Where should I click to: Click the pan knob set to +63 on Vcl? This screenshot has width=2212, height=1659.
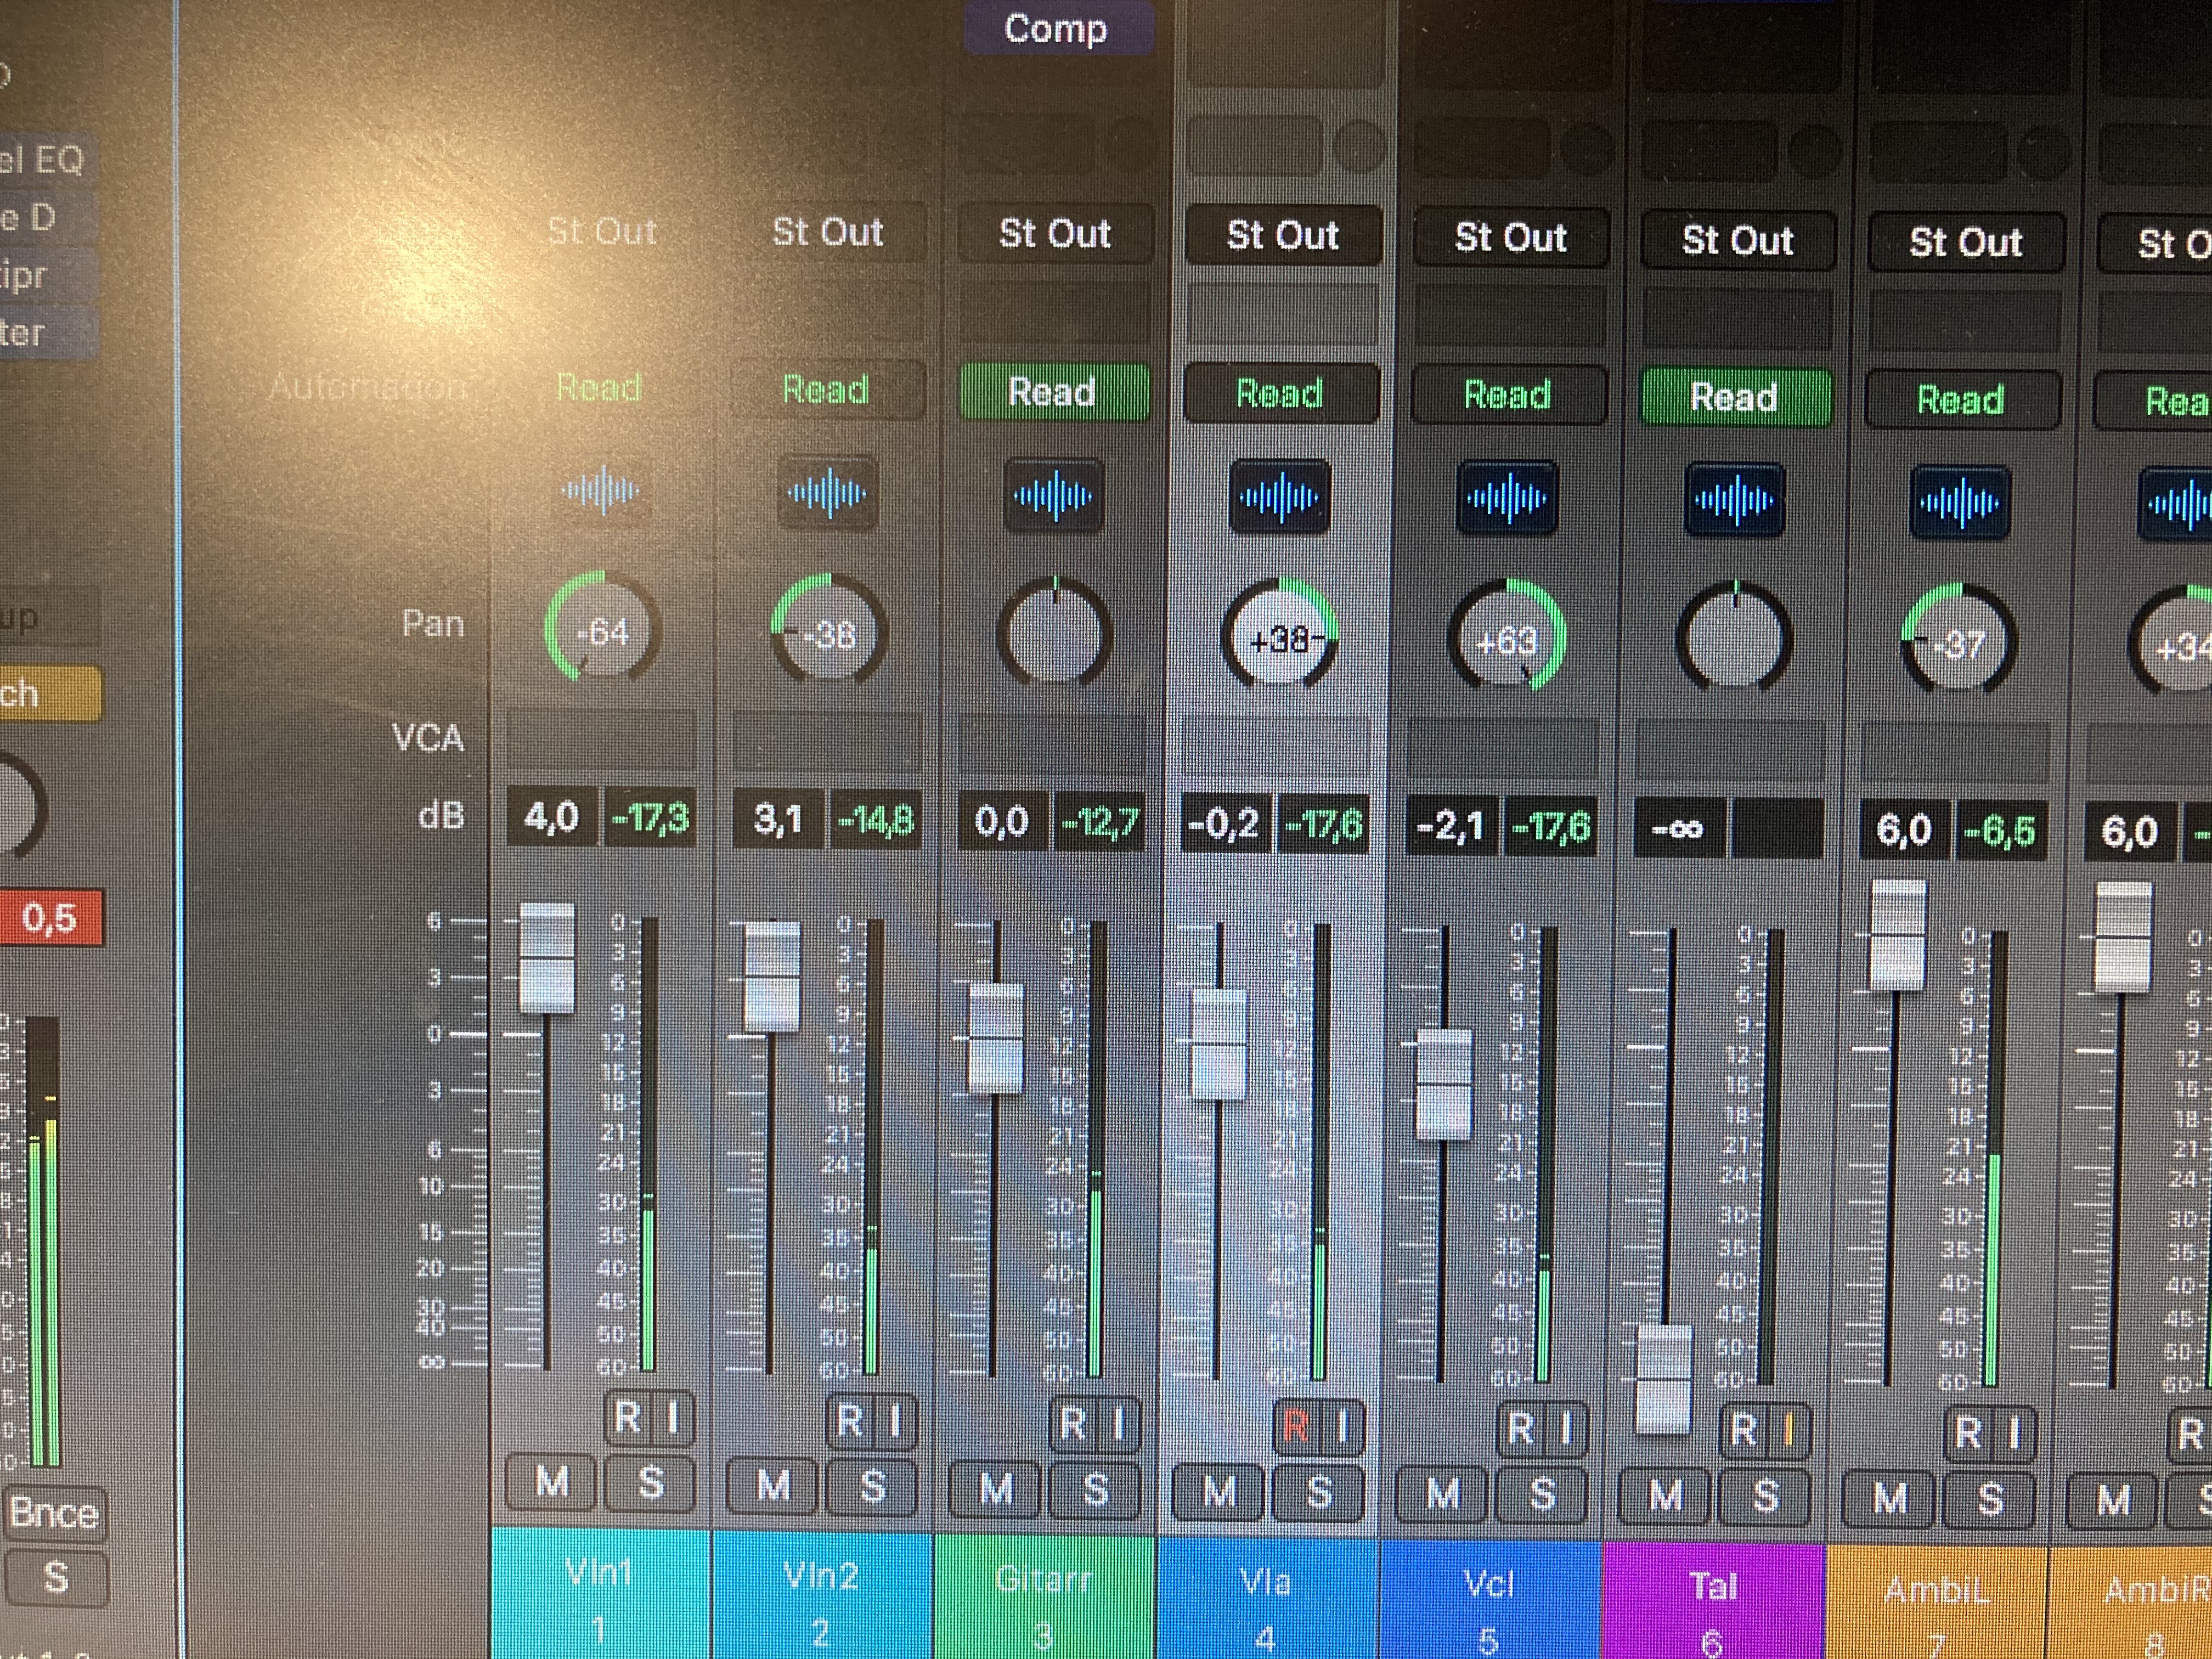pos(1507,638)
